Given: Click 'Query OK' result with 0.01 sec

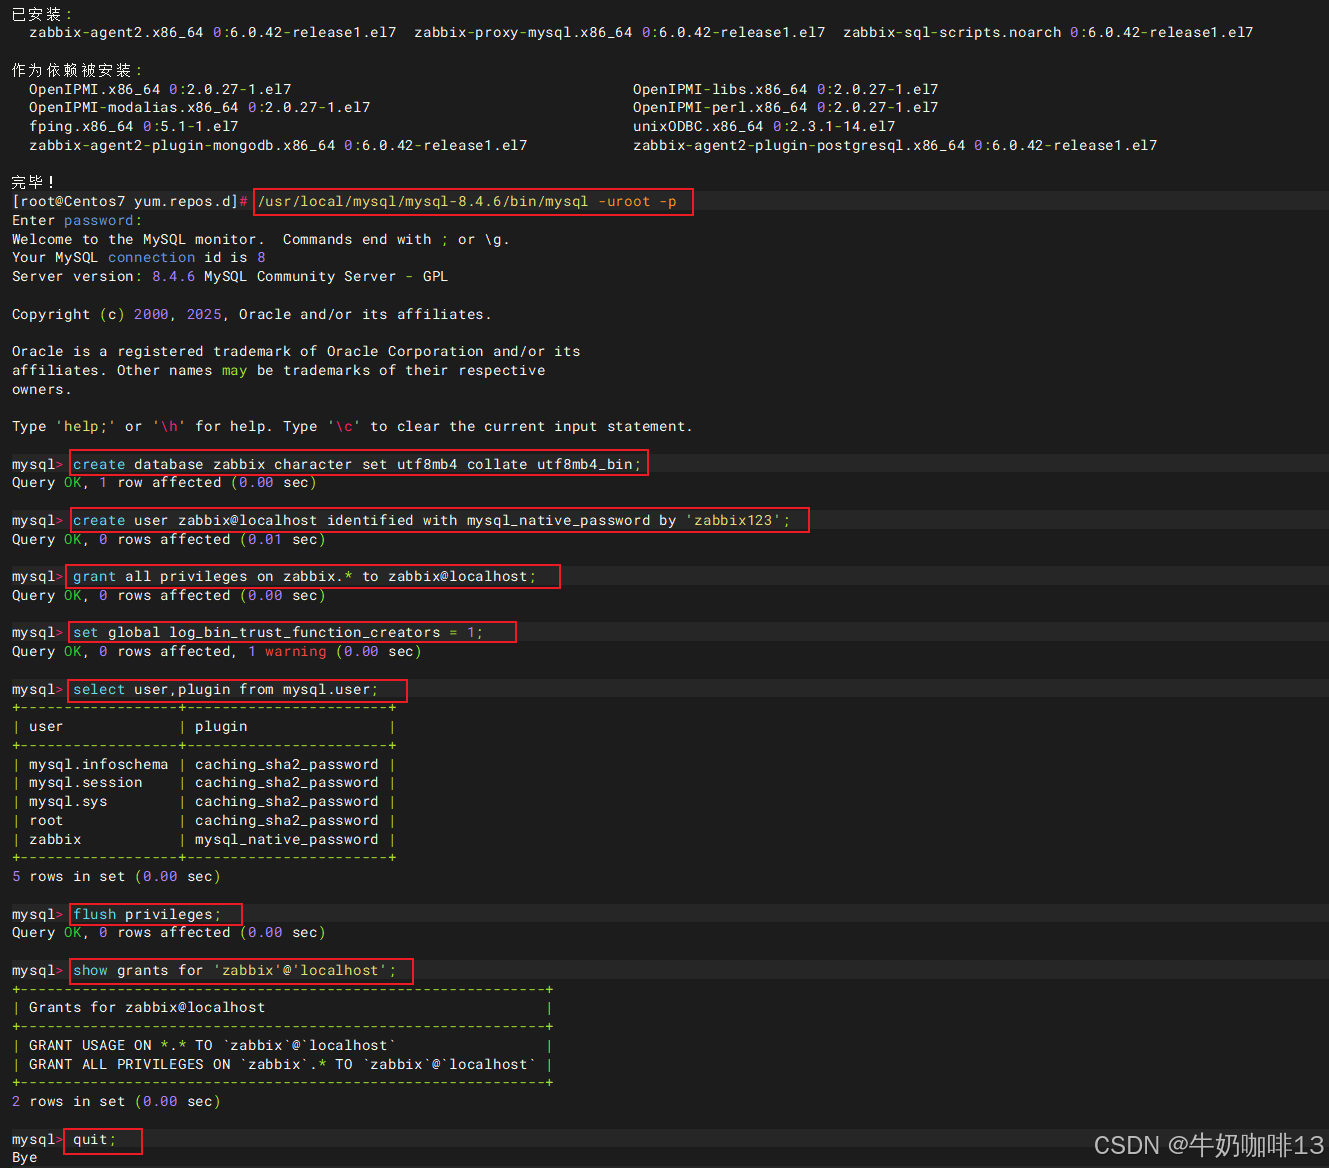Looking at the screenshot, I should (169, 539).
